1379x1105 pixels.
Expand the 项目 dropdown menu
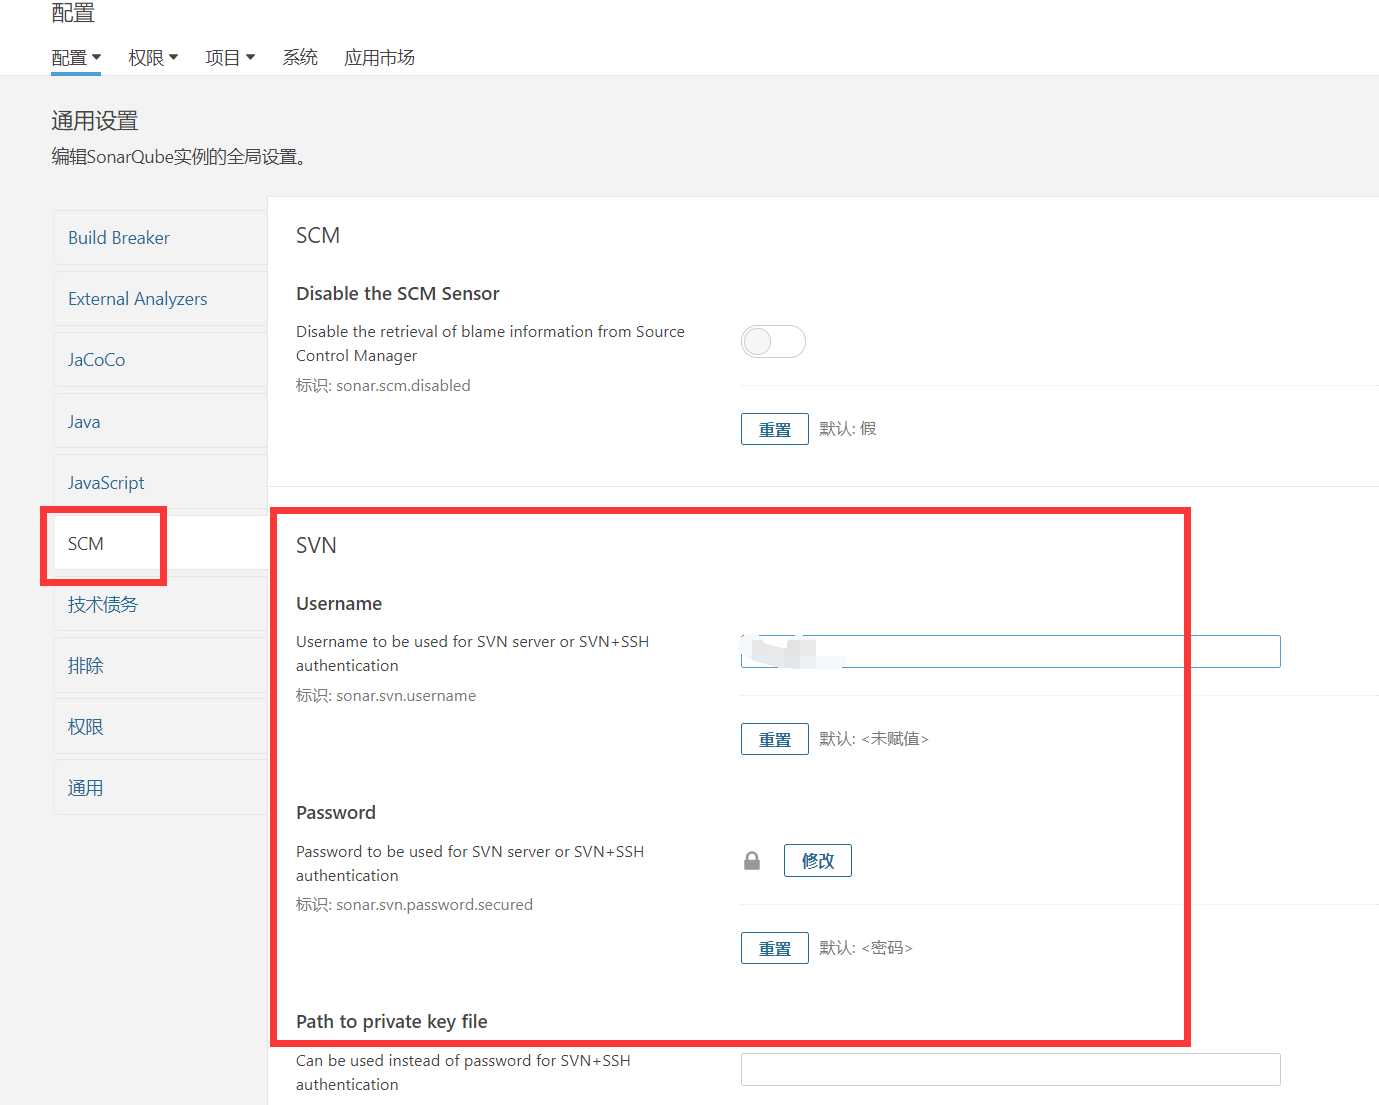[229, 57]
